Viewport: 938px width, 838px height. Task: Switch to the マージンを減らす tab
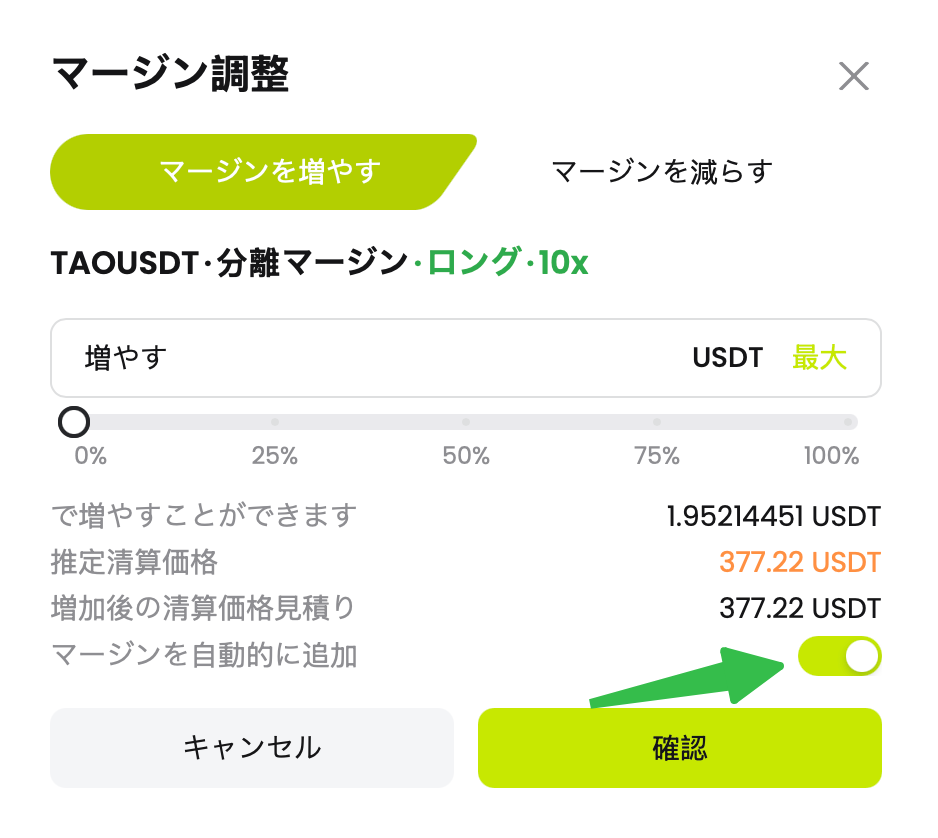click(x=661, y=171)
